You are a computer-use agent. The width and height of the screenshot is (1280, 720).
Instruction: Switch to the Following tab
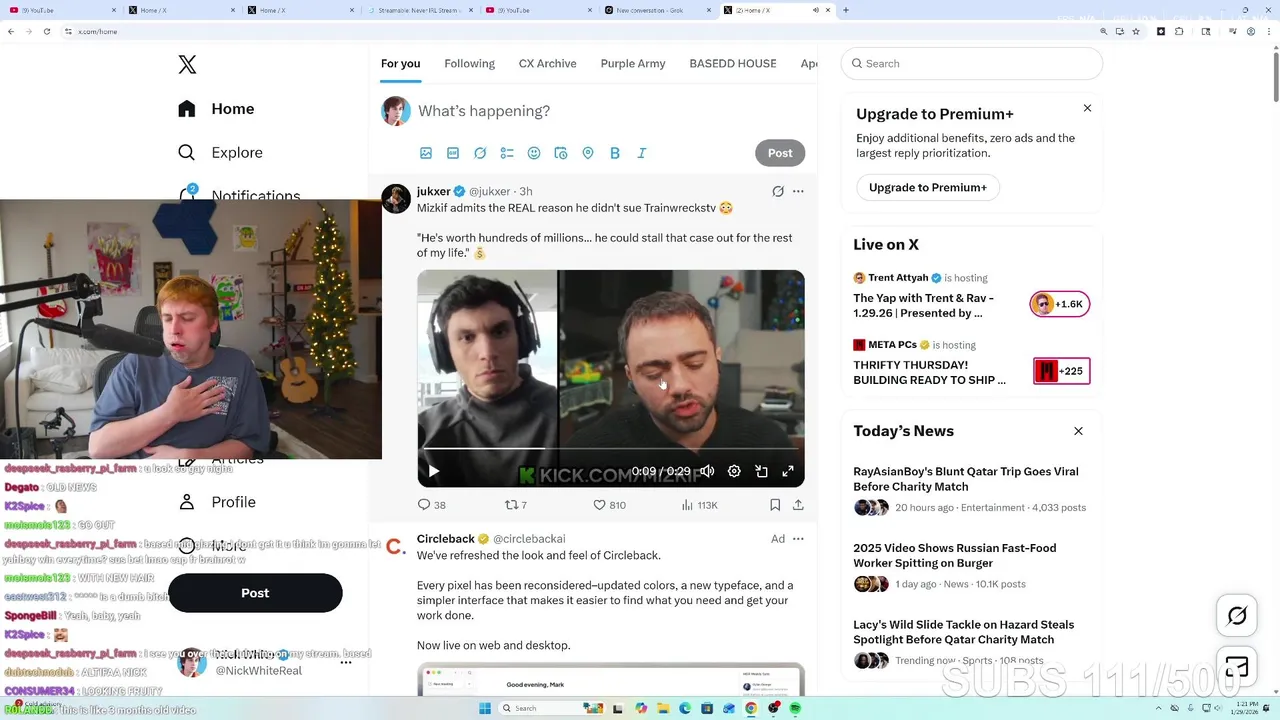[x=469, y=64]
